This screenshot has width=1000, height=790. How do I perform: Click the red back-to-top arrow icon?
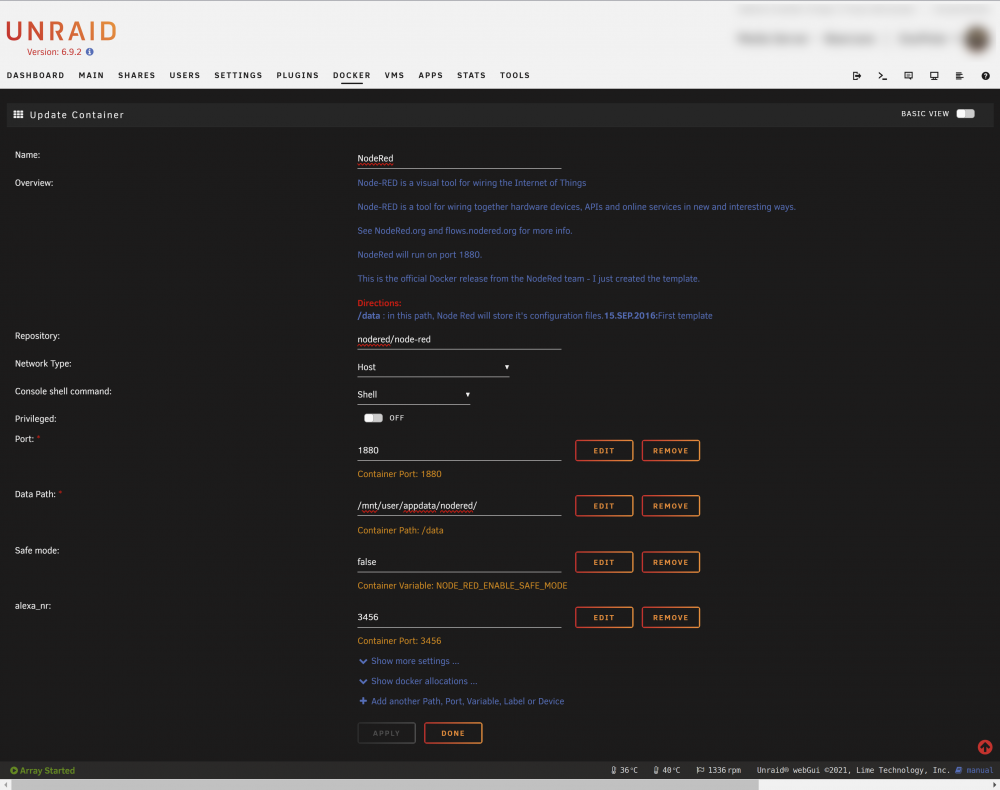tap(985, 747)
